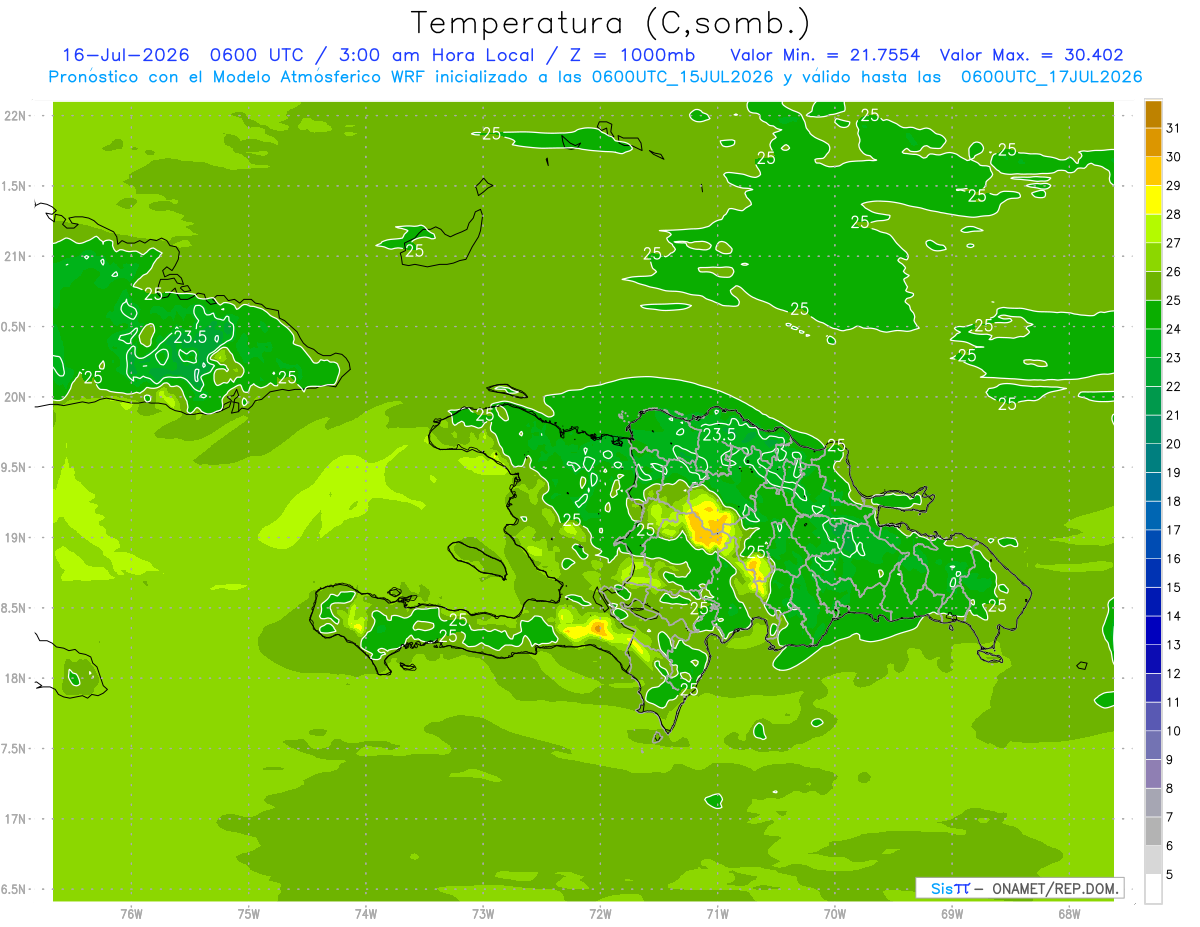Click the 8 label on the color scale
The width and height of the screenshot is (1200, 927).
1170,789
